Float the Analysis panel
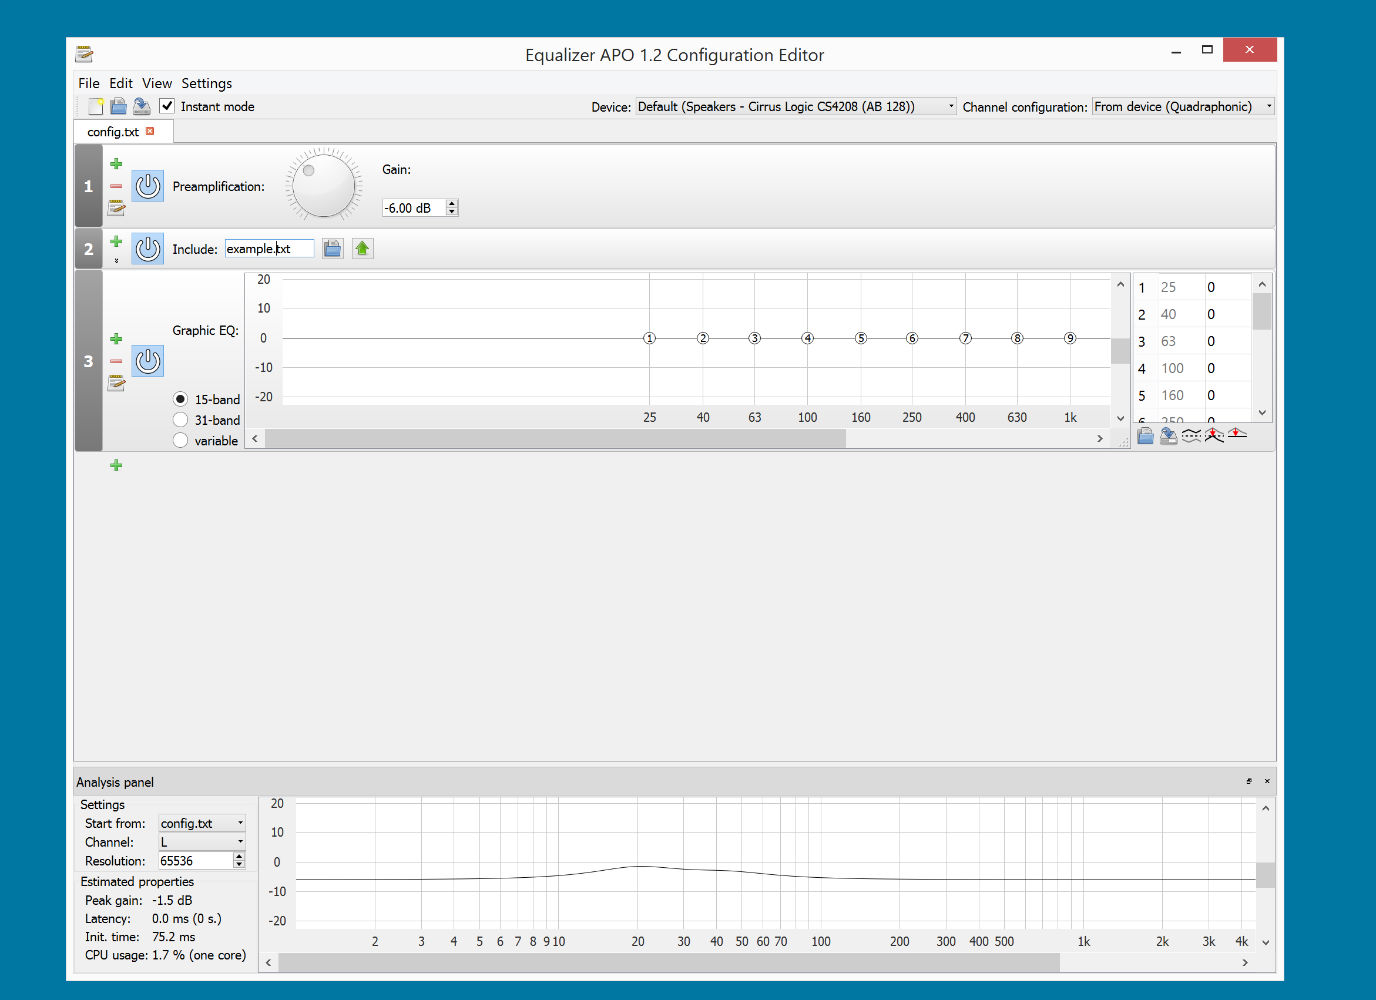The image size is (1376, 1000). 1249,781
